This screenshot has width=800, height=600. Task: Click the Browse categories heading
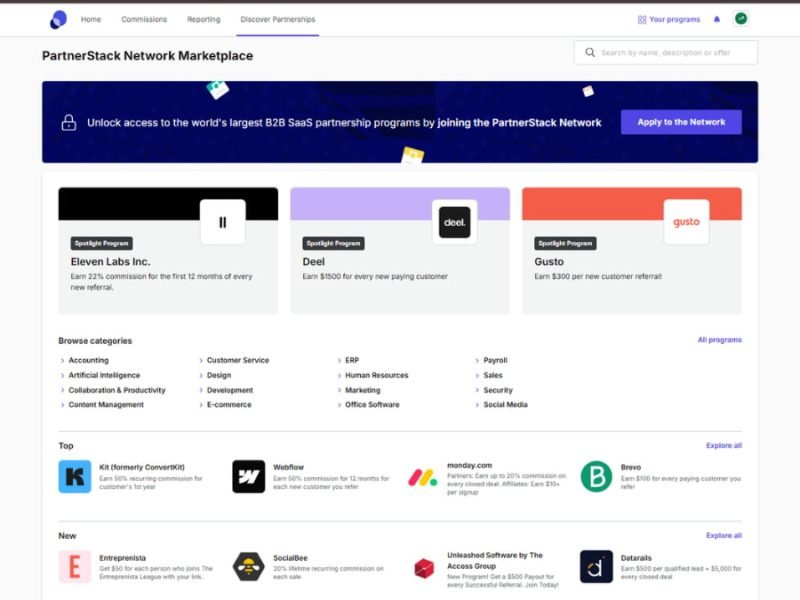[x=95, y=341]
